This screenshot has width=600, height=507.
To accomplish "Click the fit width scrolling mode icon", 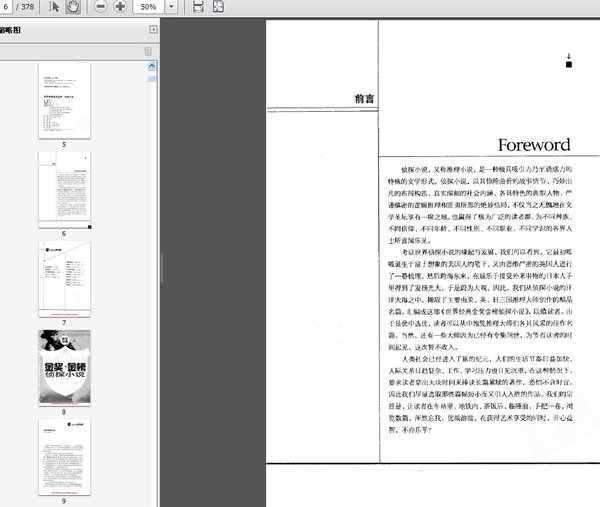I will coord(198,7).
